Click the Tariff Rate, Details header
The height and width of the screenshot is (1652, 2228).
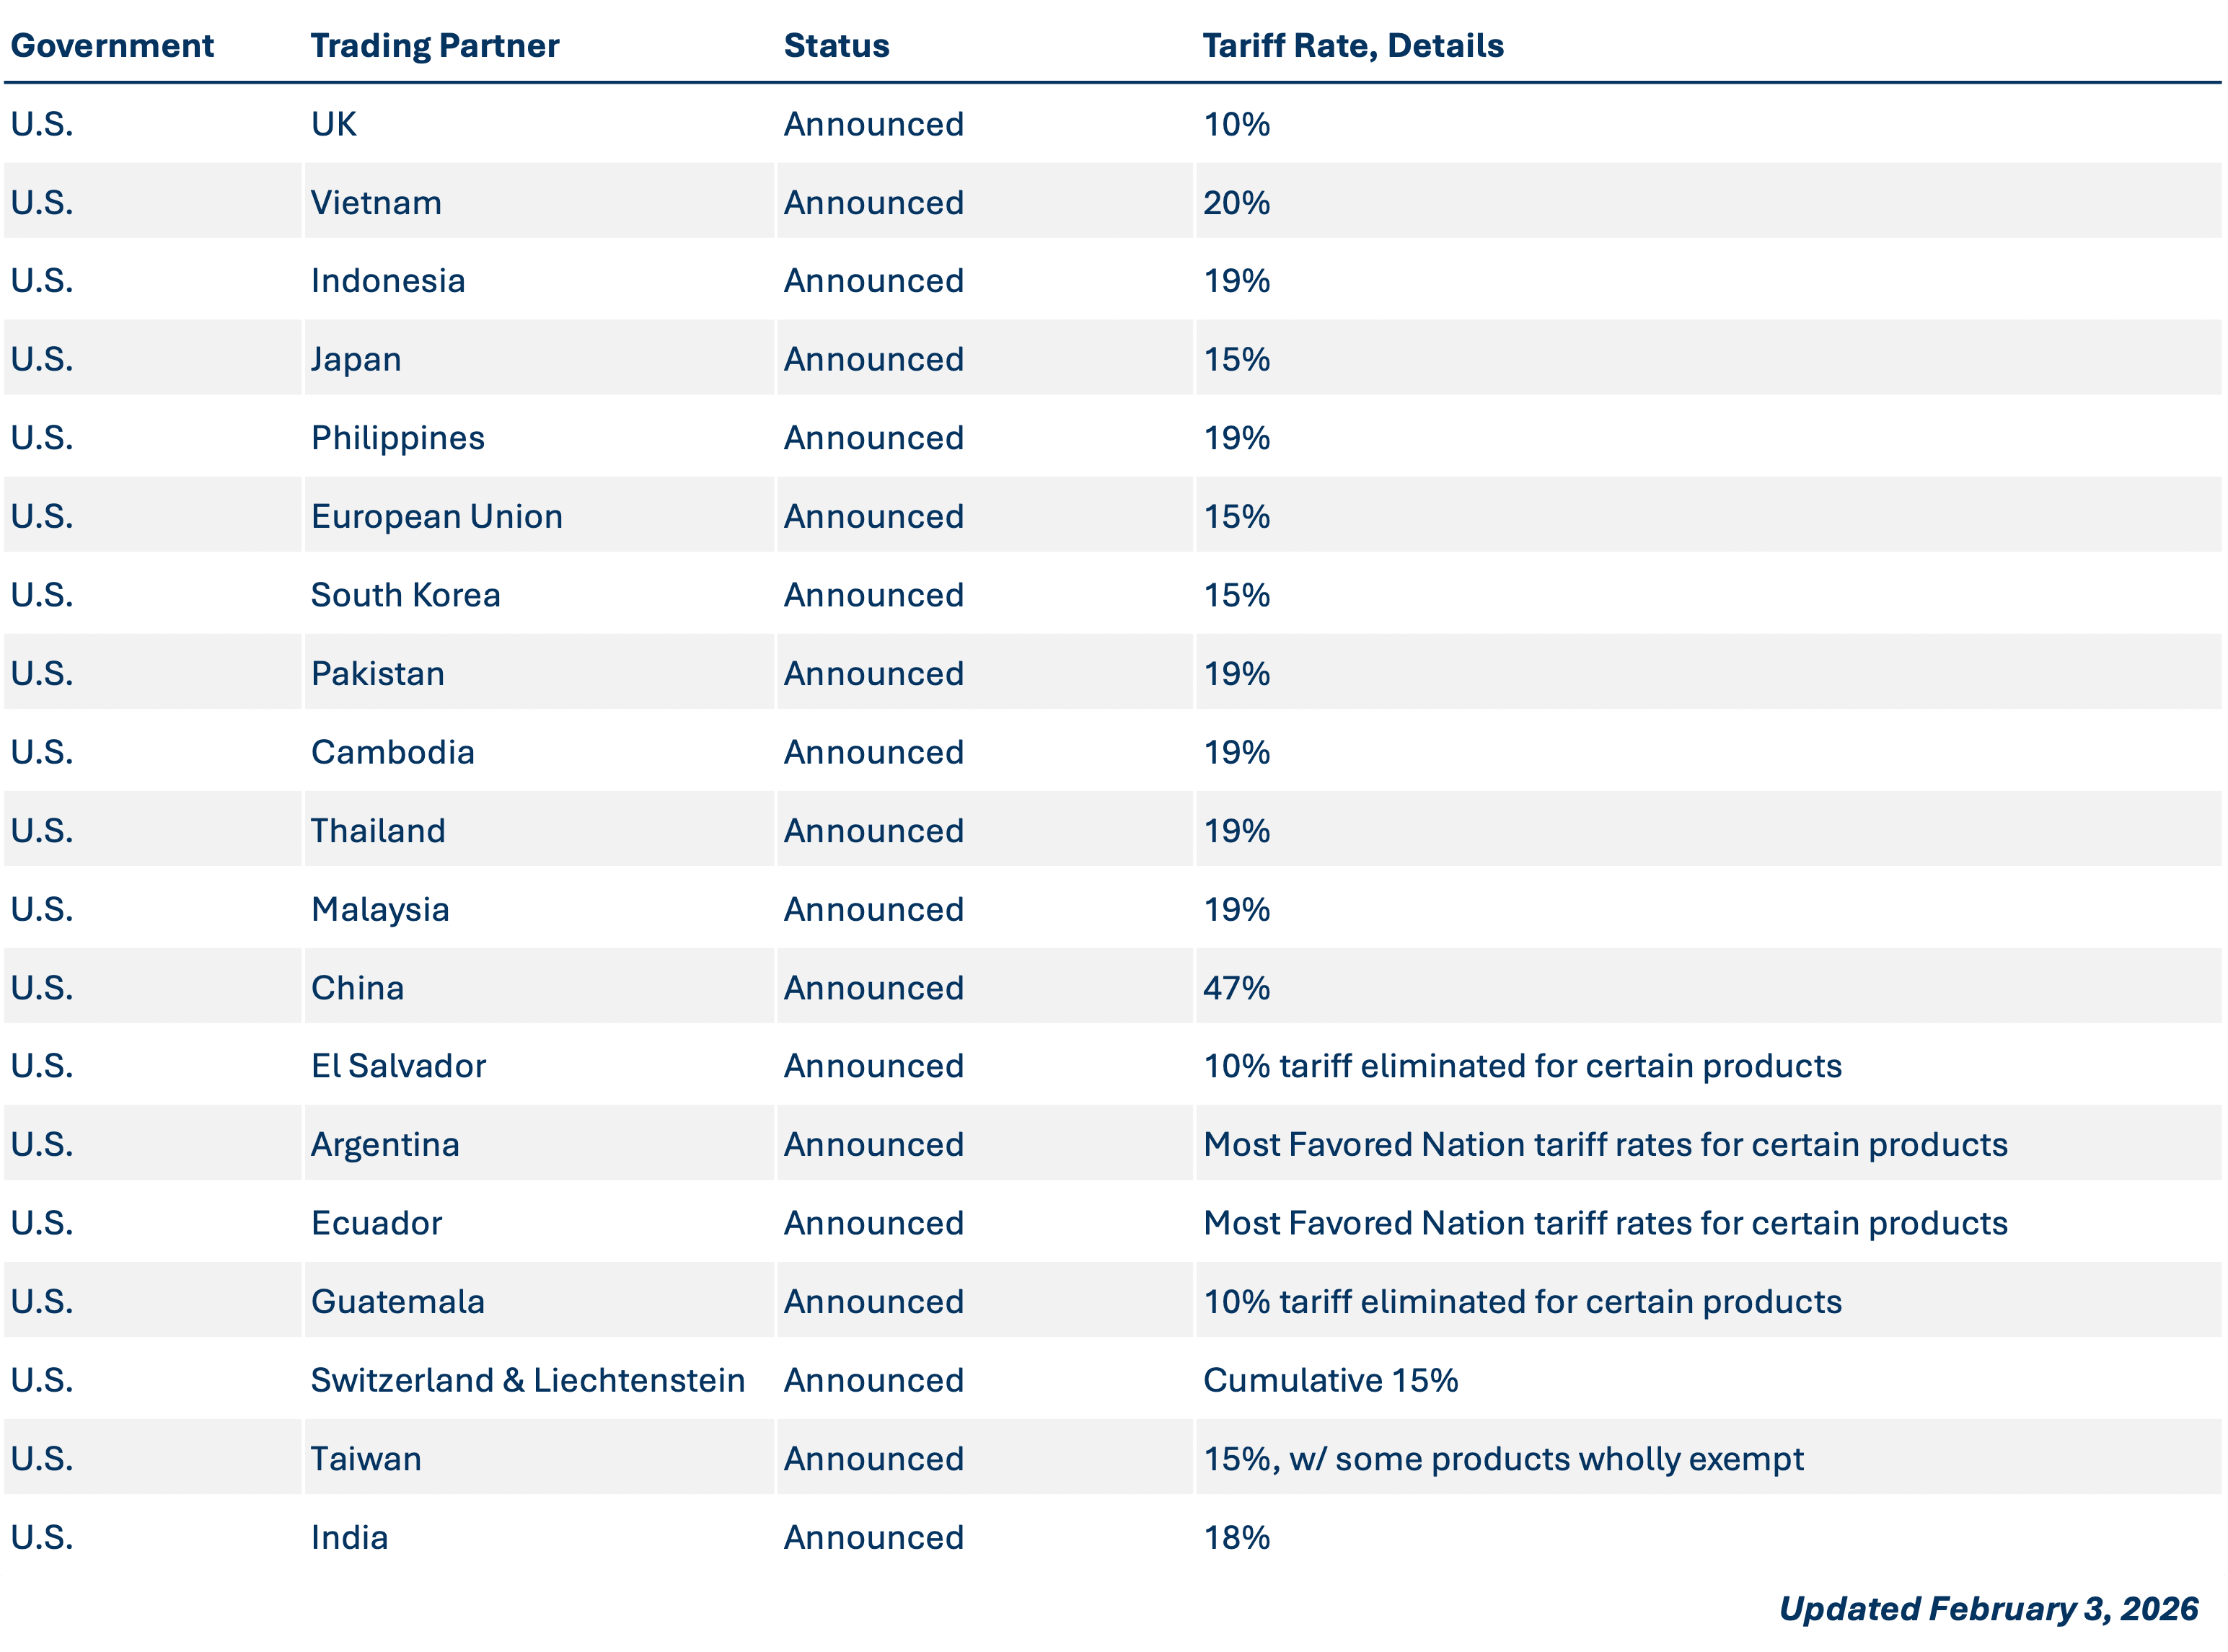pos(1352,46)
